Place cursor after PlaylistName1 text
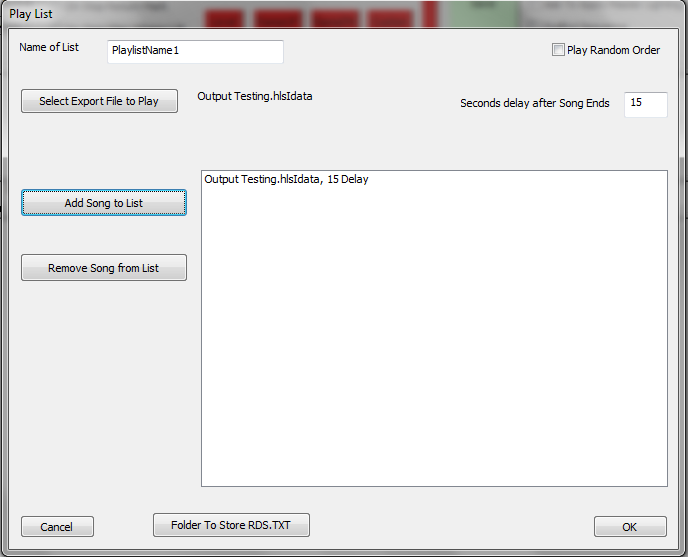Viewport: 688px width, 557px height. tap(181, 50)
